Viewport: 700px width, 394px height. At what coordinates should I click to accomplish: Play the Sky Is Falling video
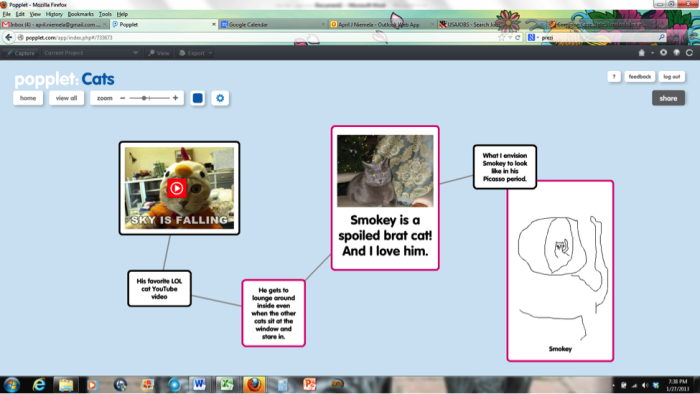pyautogui.click(x=176, y=188)
